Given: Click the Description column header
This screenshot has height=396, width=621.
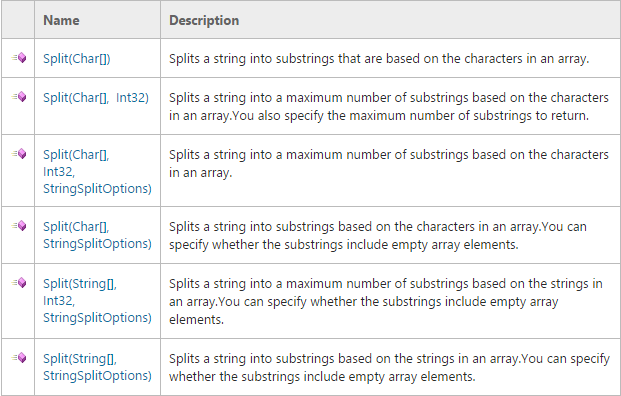Looking at the screenshot, I should (x=204, y=20).
